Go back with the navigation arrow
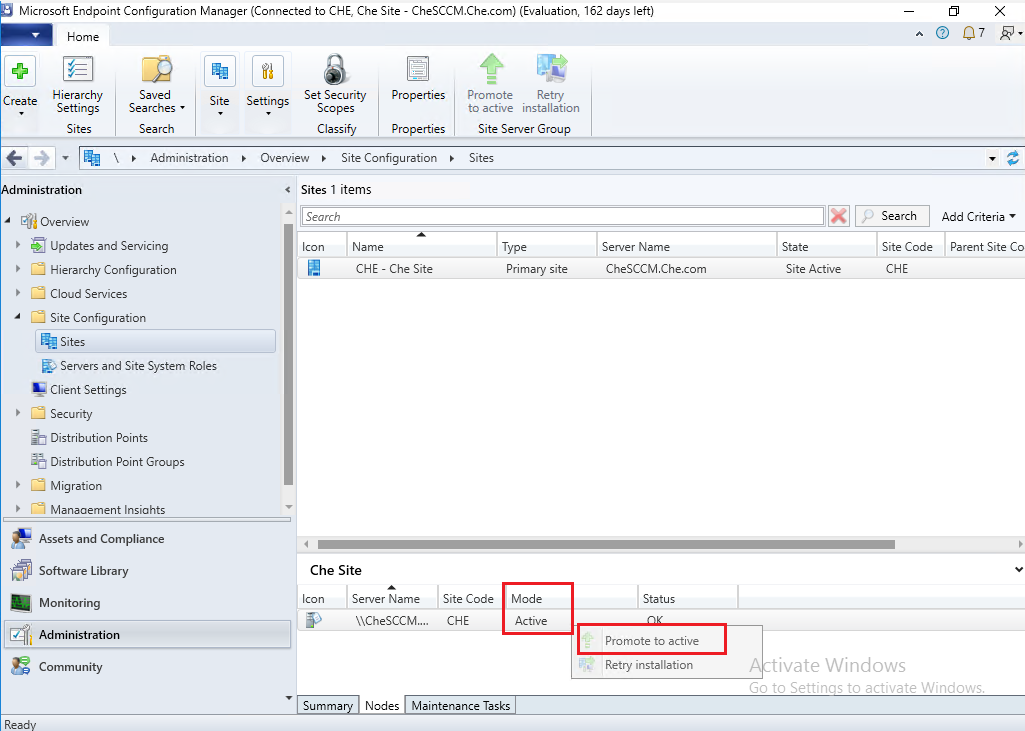The width and height of the screenshot is (1025, 731). (14, 158)
